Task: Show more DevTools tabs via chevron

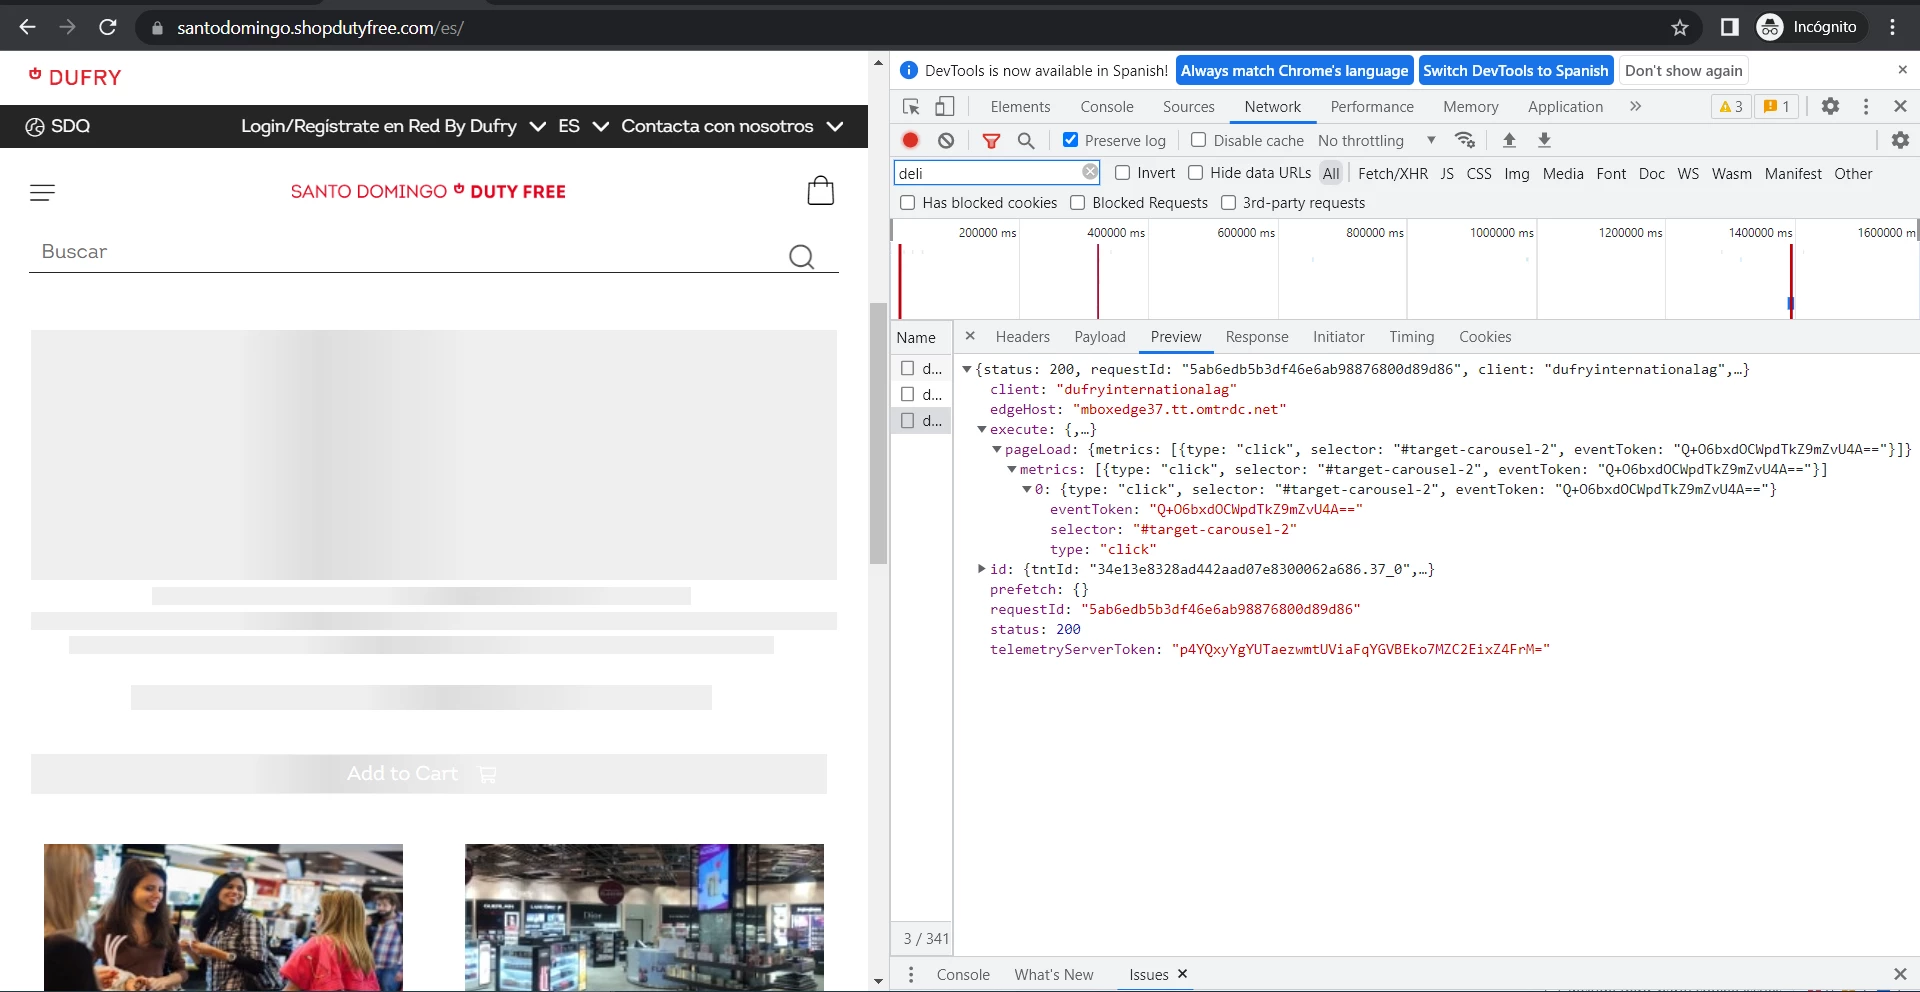Action: click(x=1635, y=106)
